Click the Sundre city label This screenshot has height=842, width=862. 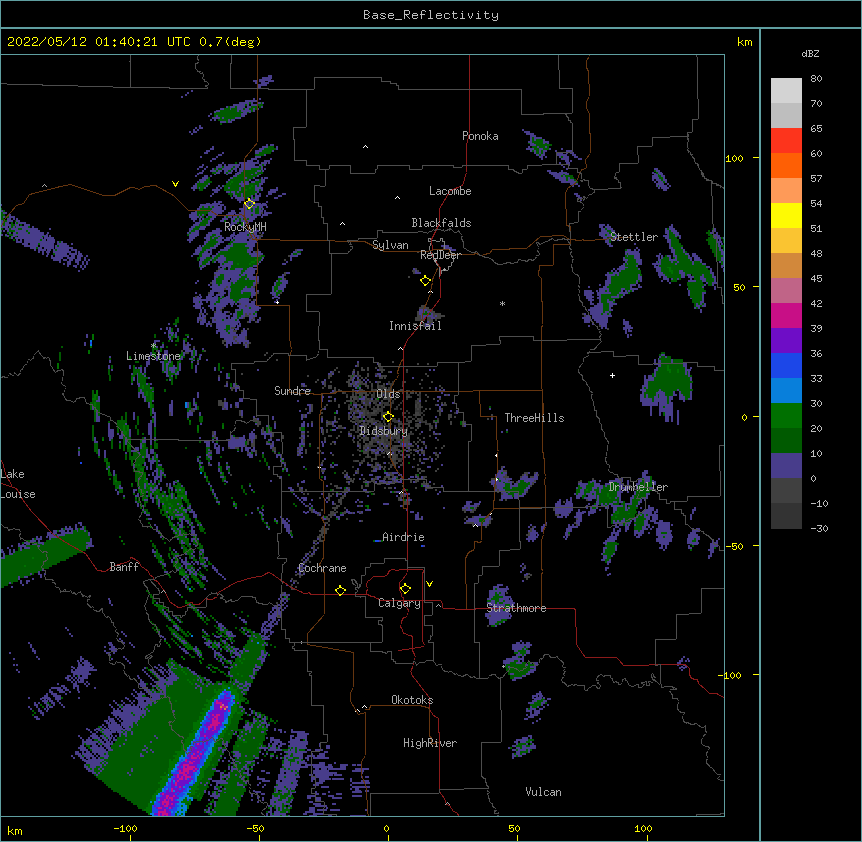292,391
